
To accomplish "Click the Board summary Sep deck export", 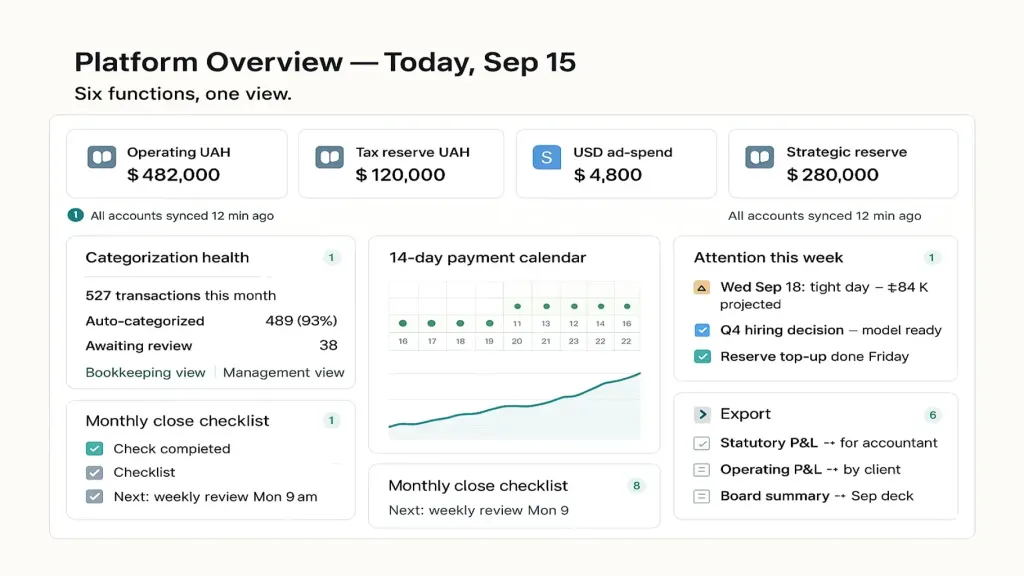I will pyautogui.click(x=816, y=496).
